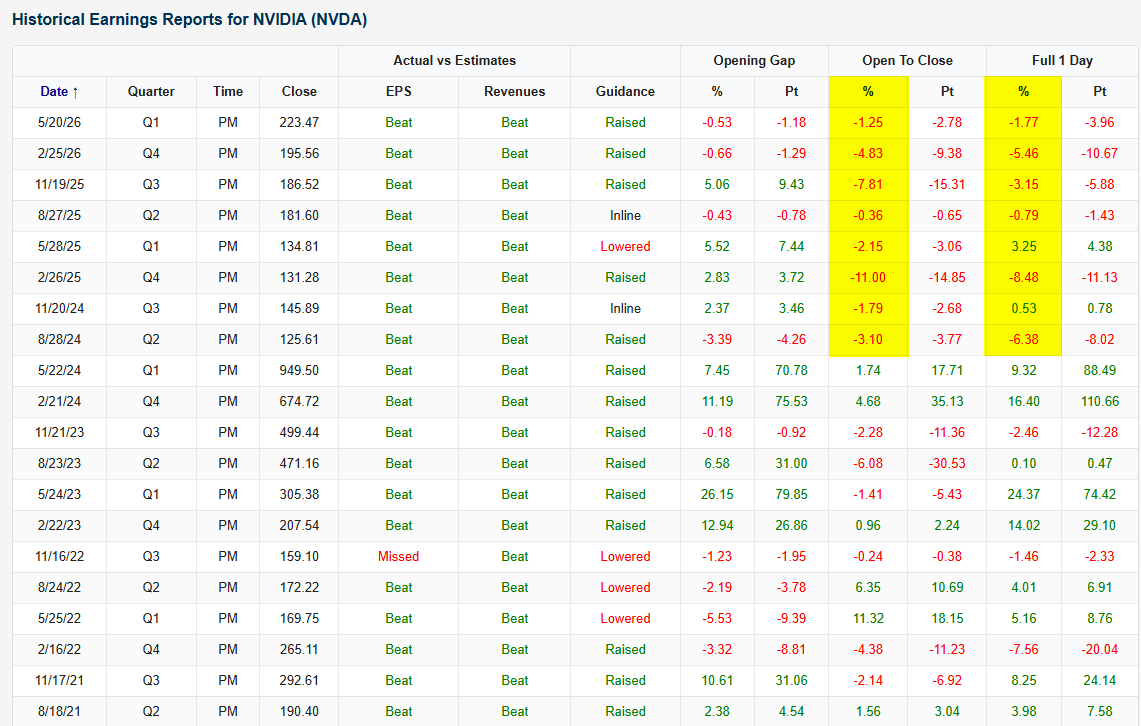Click the close price 223.47
Image resolution: width=1141 pixels, height=726 pixels.
(299, 122)
